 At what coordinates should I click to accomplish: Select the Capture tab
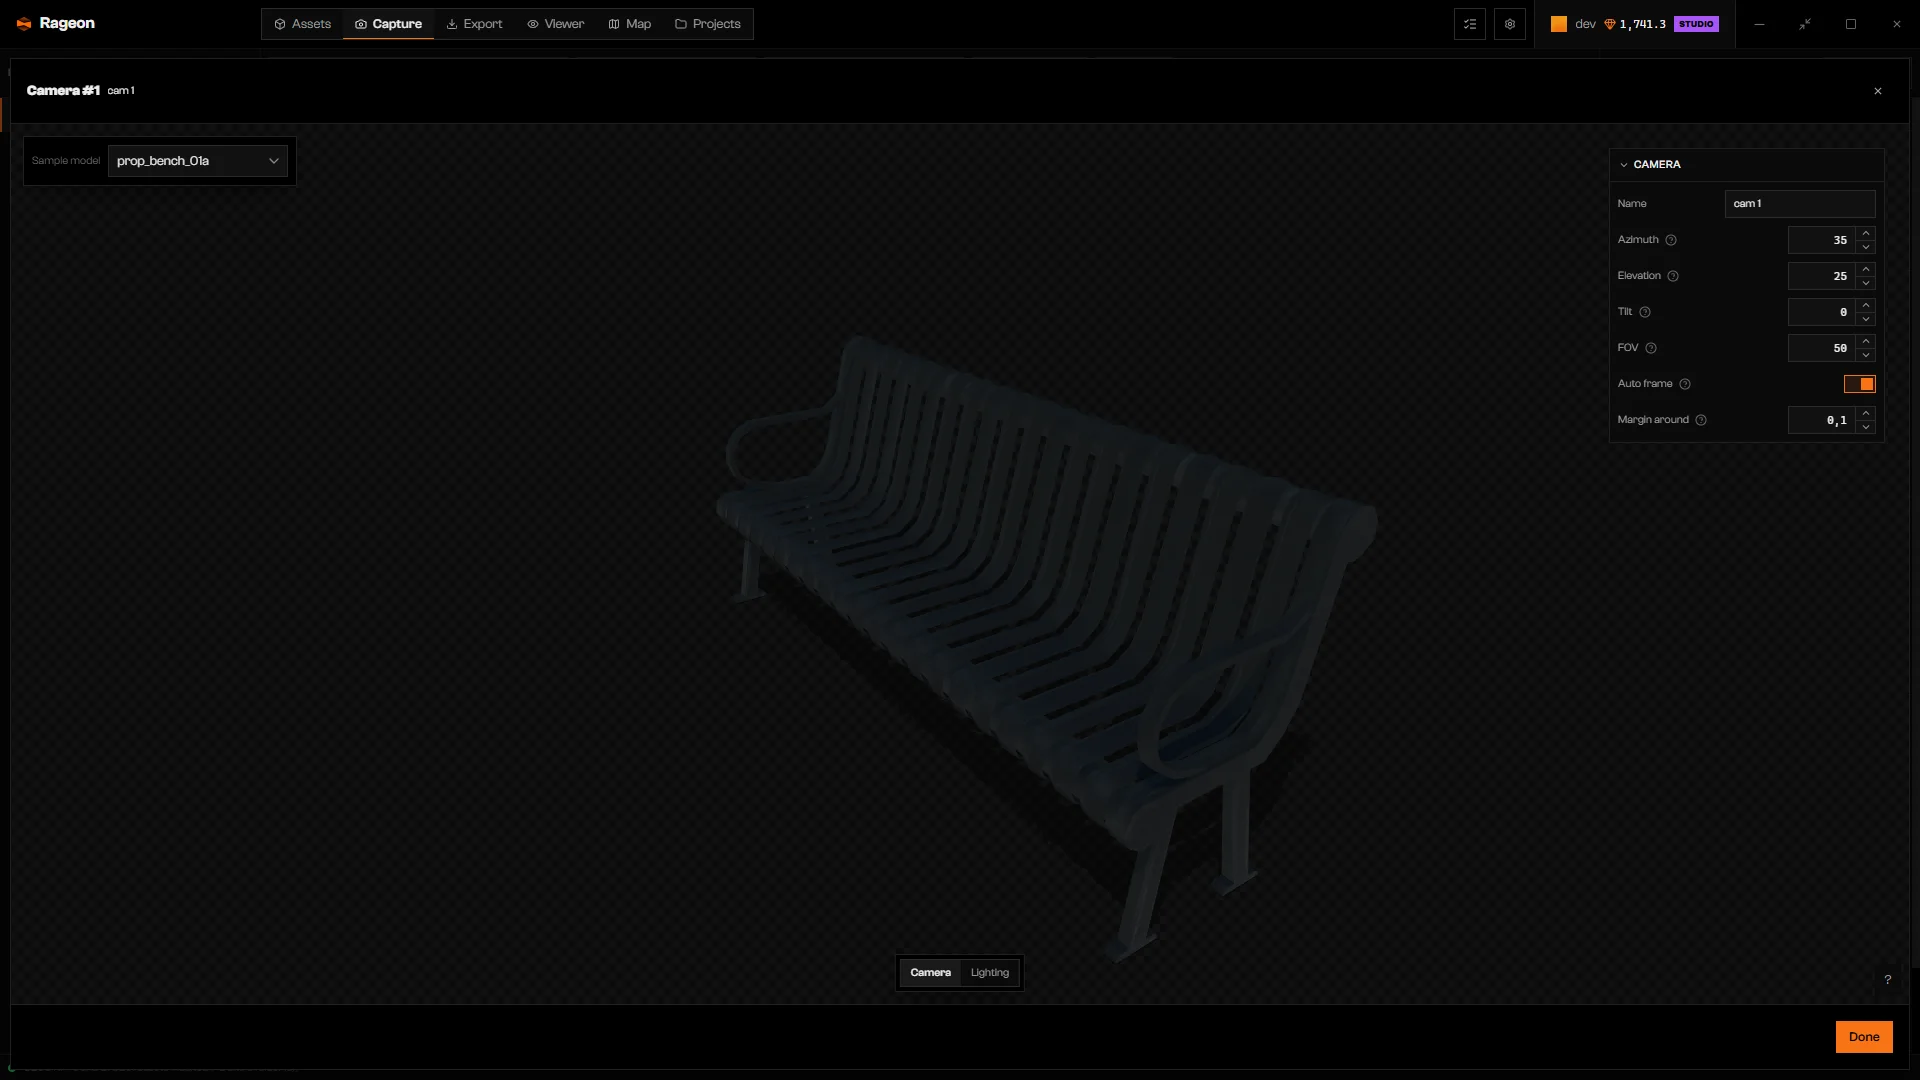(x=388, y=24)
